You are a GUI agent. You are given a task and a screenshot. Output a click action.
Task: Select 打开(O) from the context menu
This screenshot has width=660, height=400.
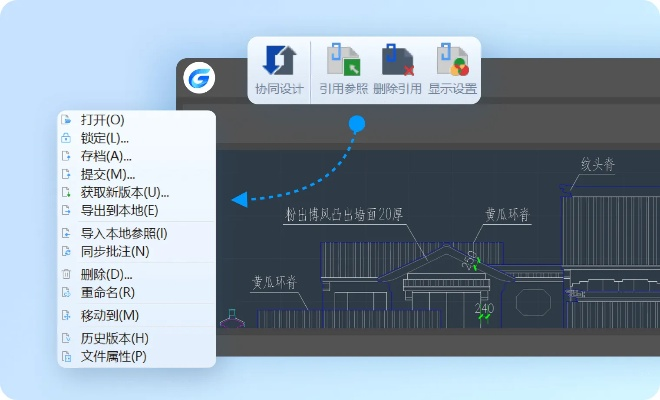click(x=102, y=120)
